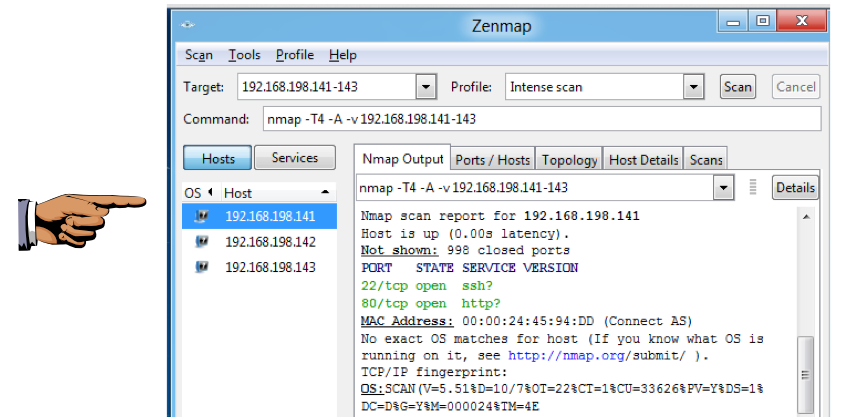Open the nmap output command dropdown
The height and width of the screenshot is (417, 844).
(724, 187)
